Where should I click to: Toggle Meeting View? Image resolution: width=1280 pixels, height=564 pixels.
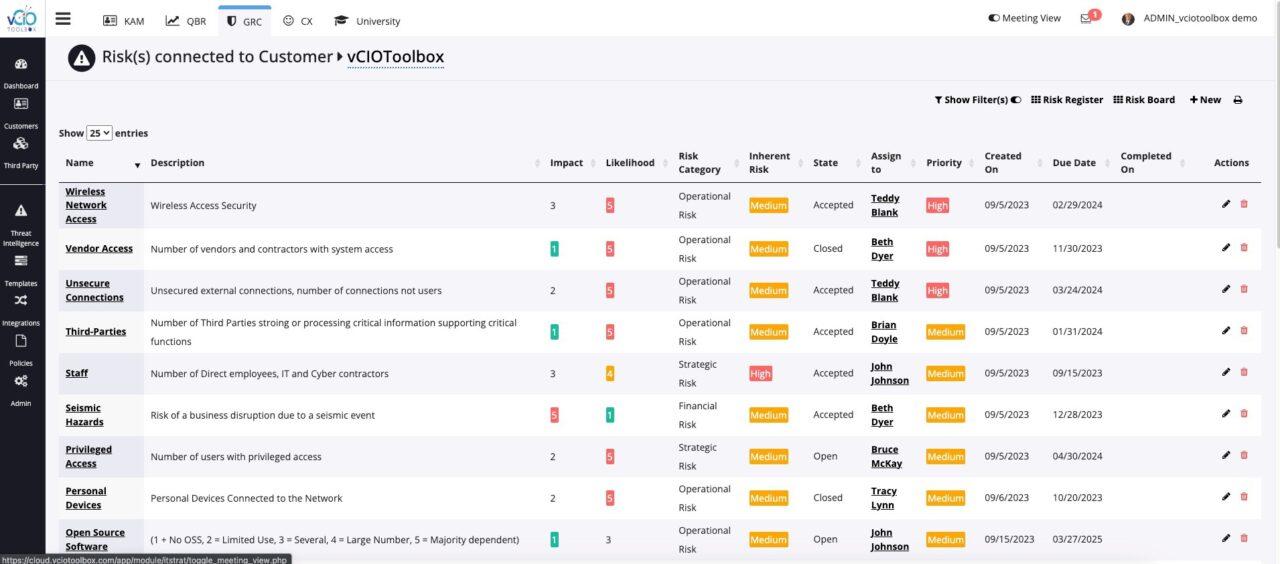1024,18
